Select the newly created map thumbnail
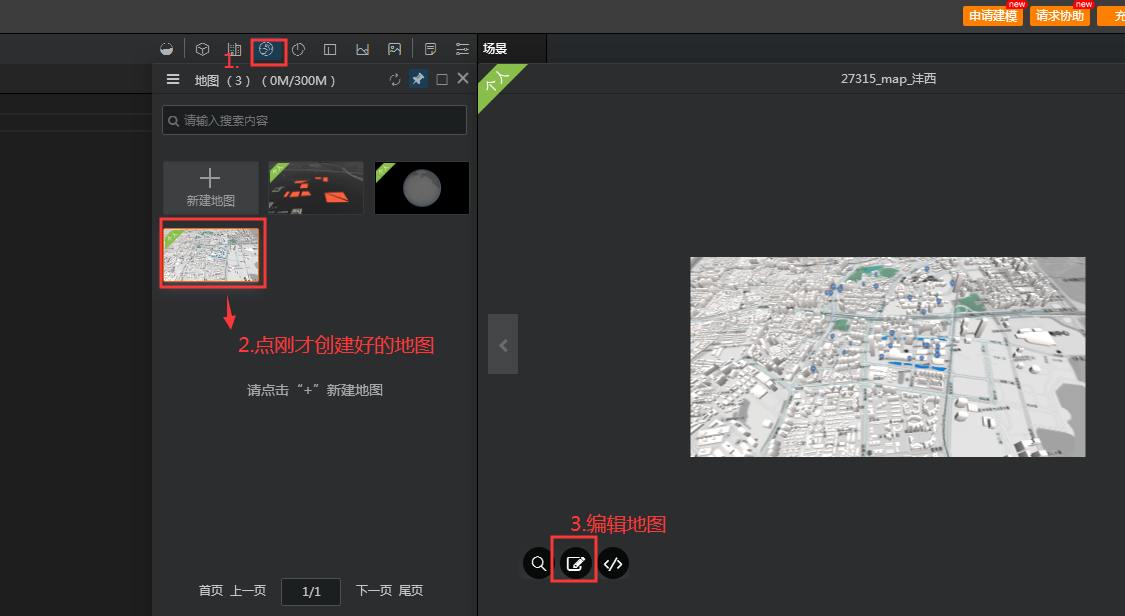 tap(212, 253)
